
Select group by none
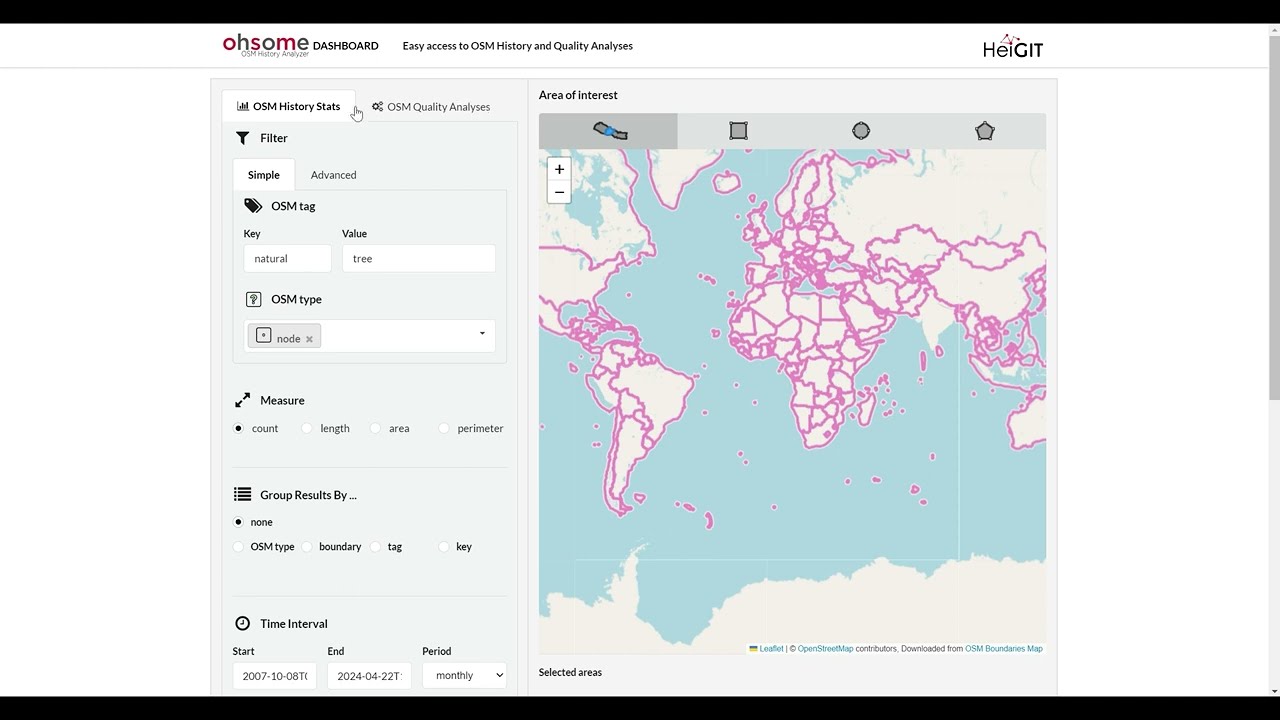pyautogui.click(x=238, y=522)
